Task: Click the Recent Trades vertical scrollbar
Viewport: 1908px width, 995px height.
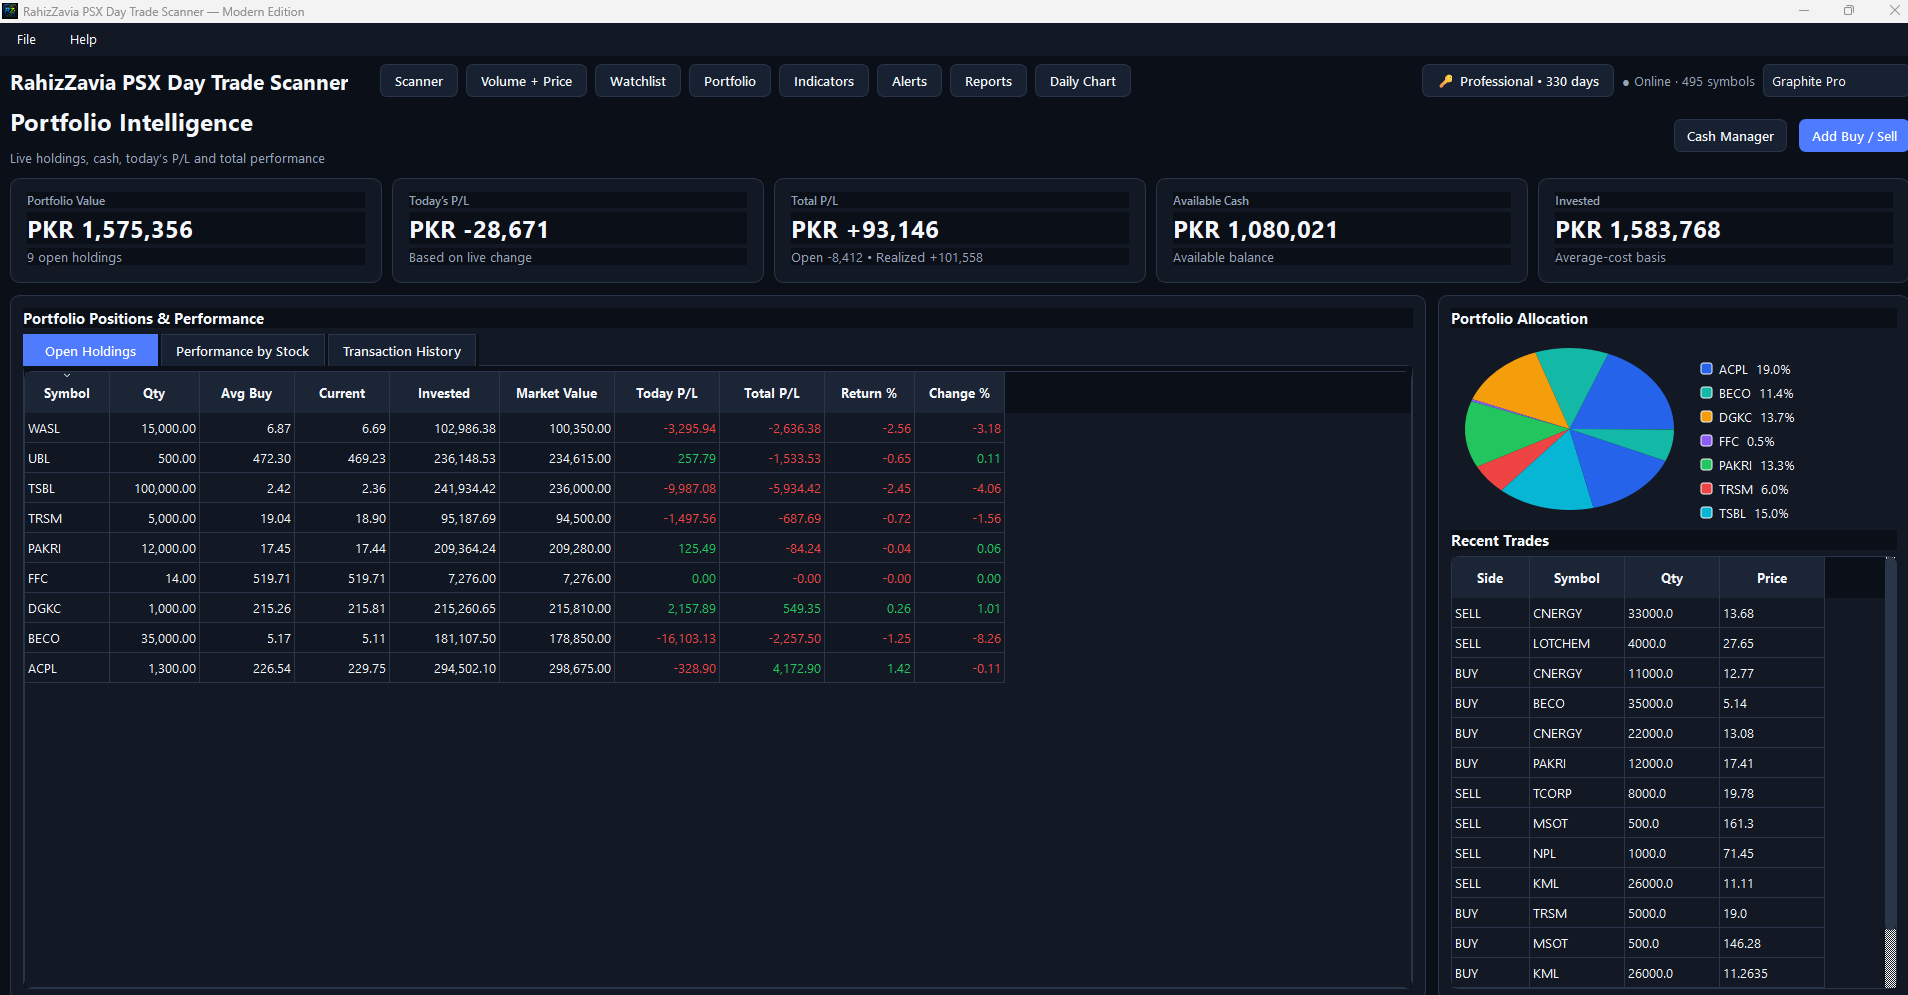Action: point(1890,772)
